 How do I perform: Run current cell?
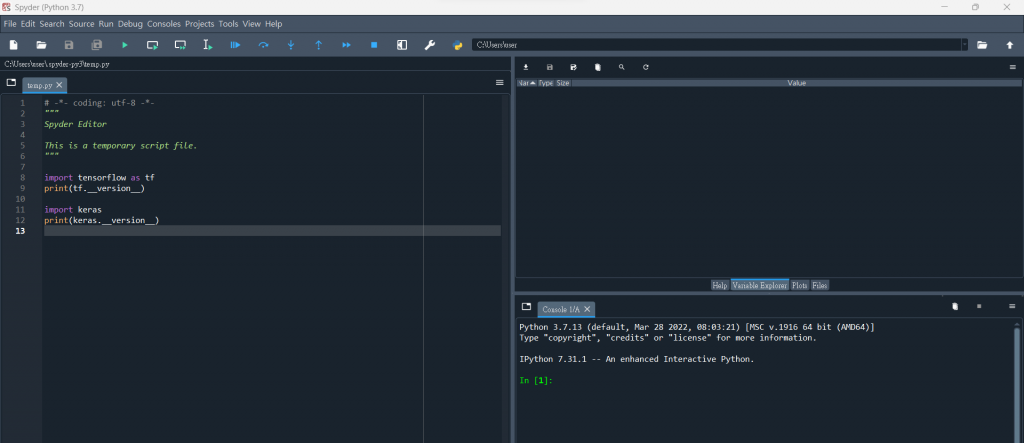(x=152, y=45)
